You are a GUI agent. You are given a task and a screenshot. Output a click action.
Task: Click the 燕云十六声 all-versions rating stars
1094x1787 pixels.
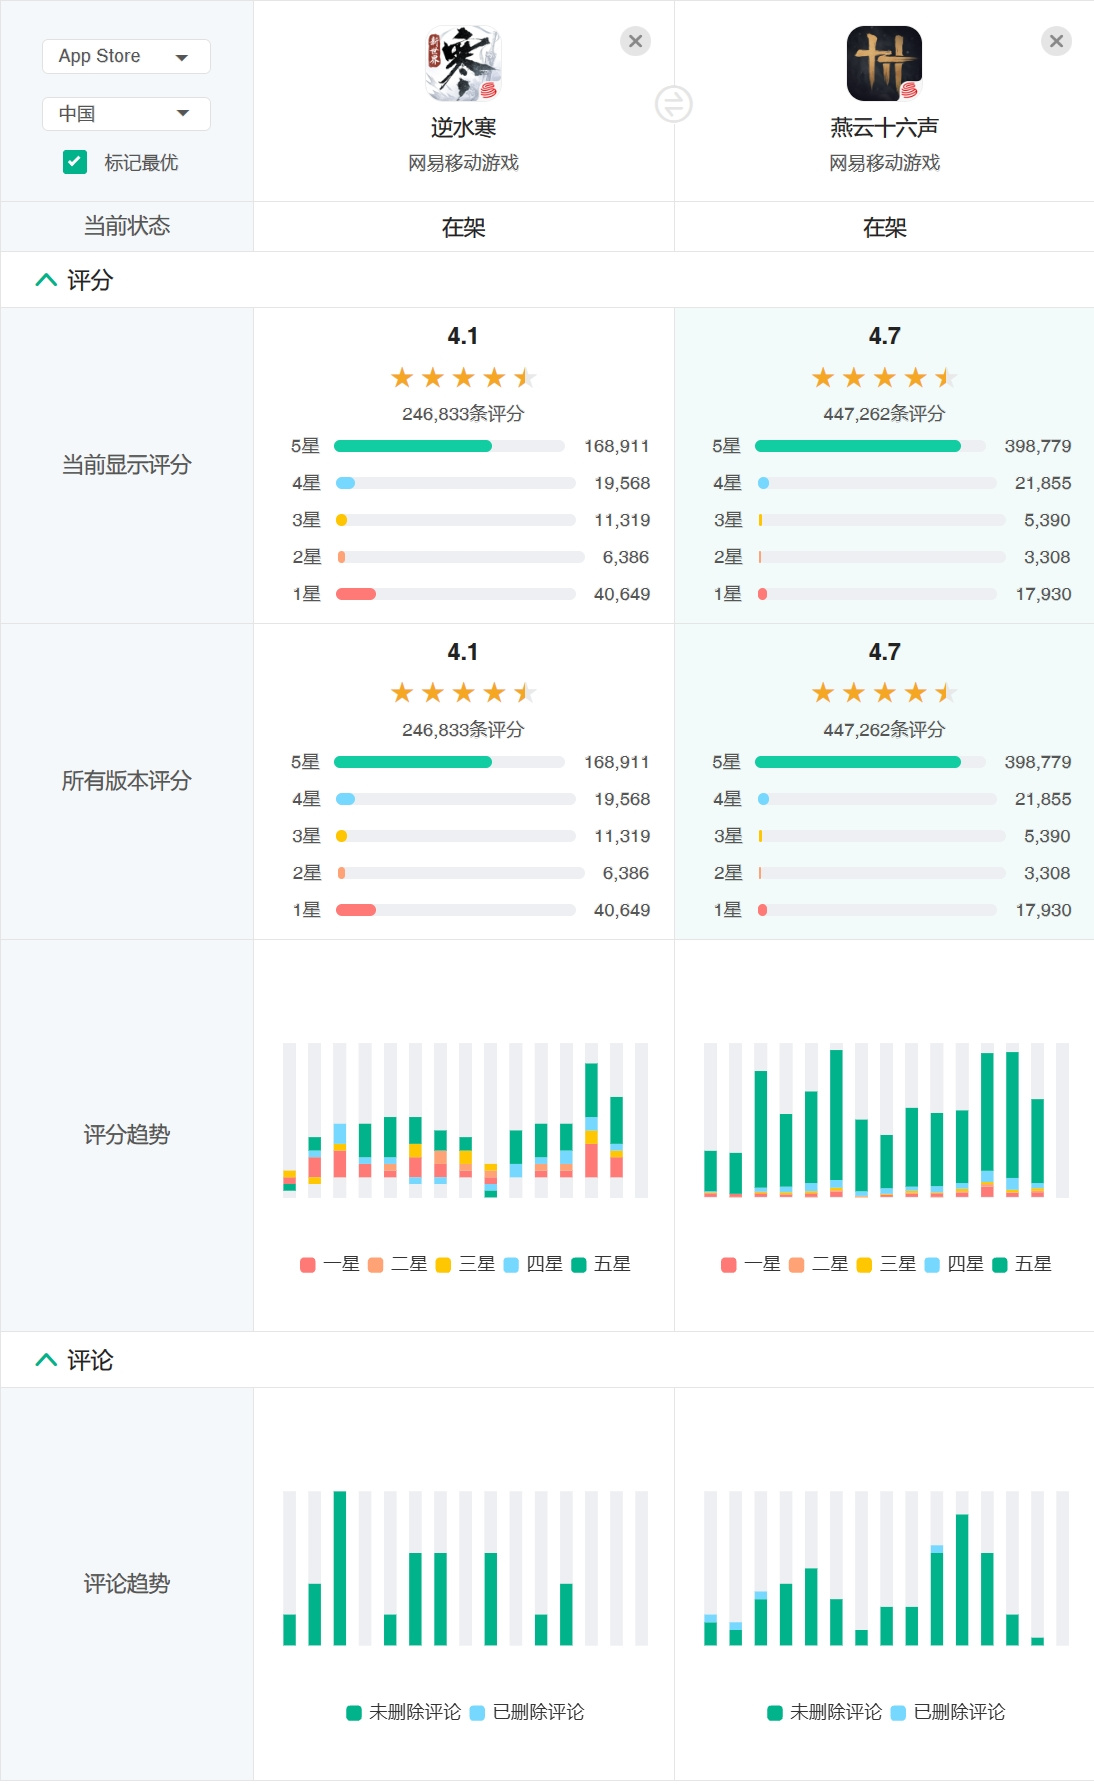click(884, 692)
